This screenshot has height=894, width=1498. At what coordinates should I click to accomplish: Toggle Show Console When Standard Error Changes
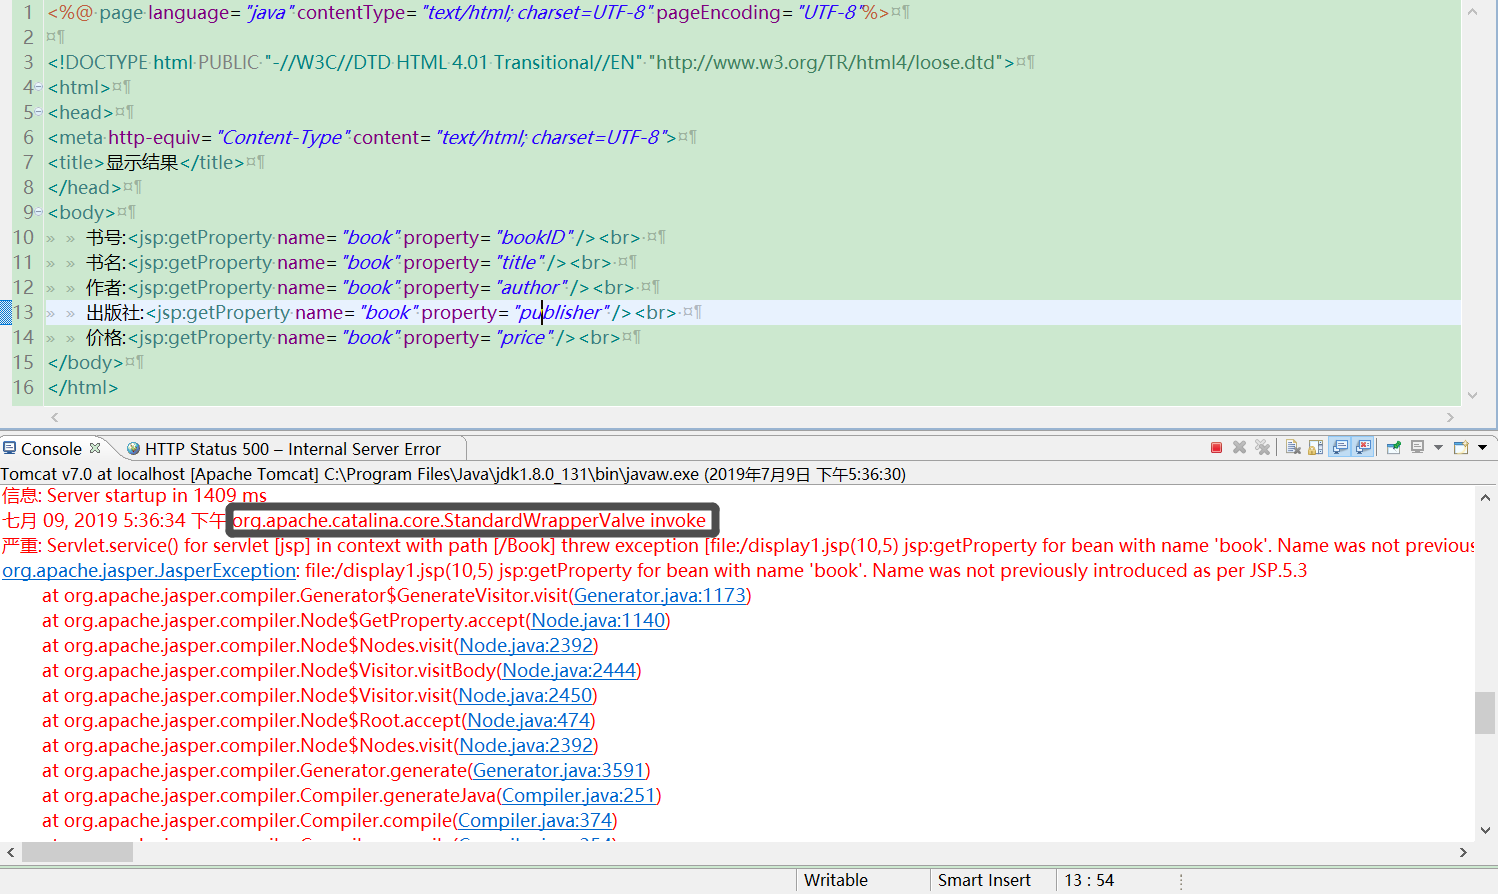point(1364,447)
